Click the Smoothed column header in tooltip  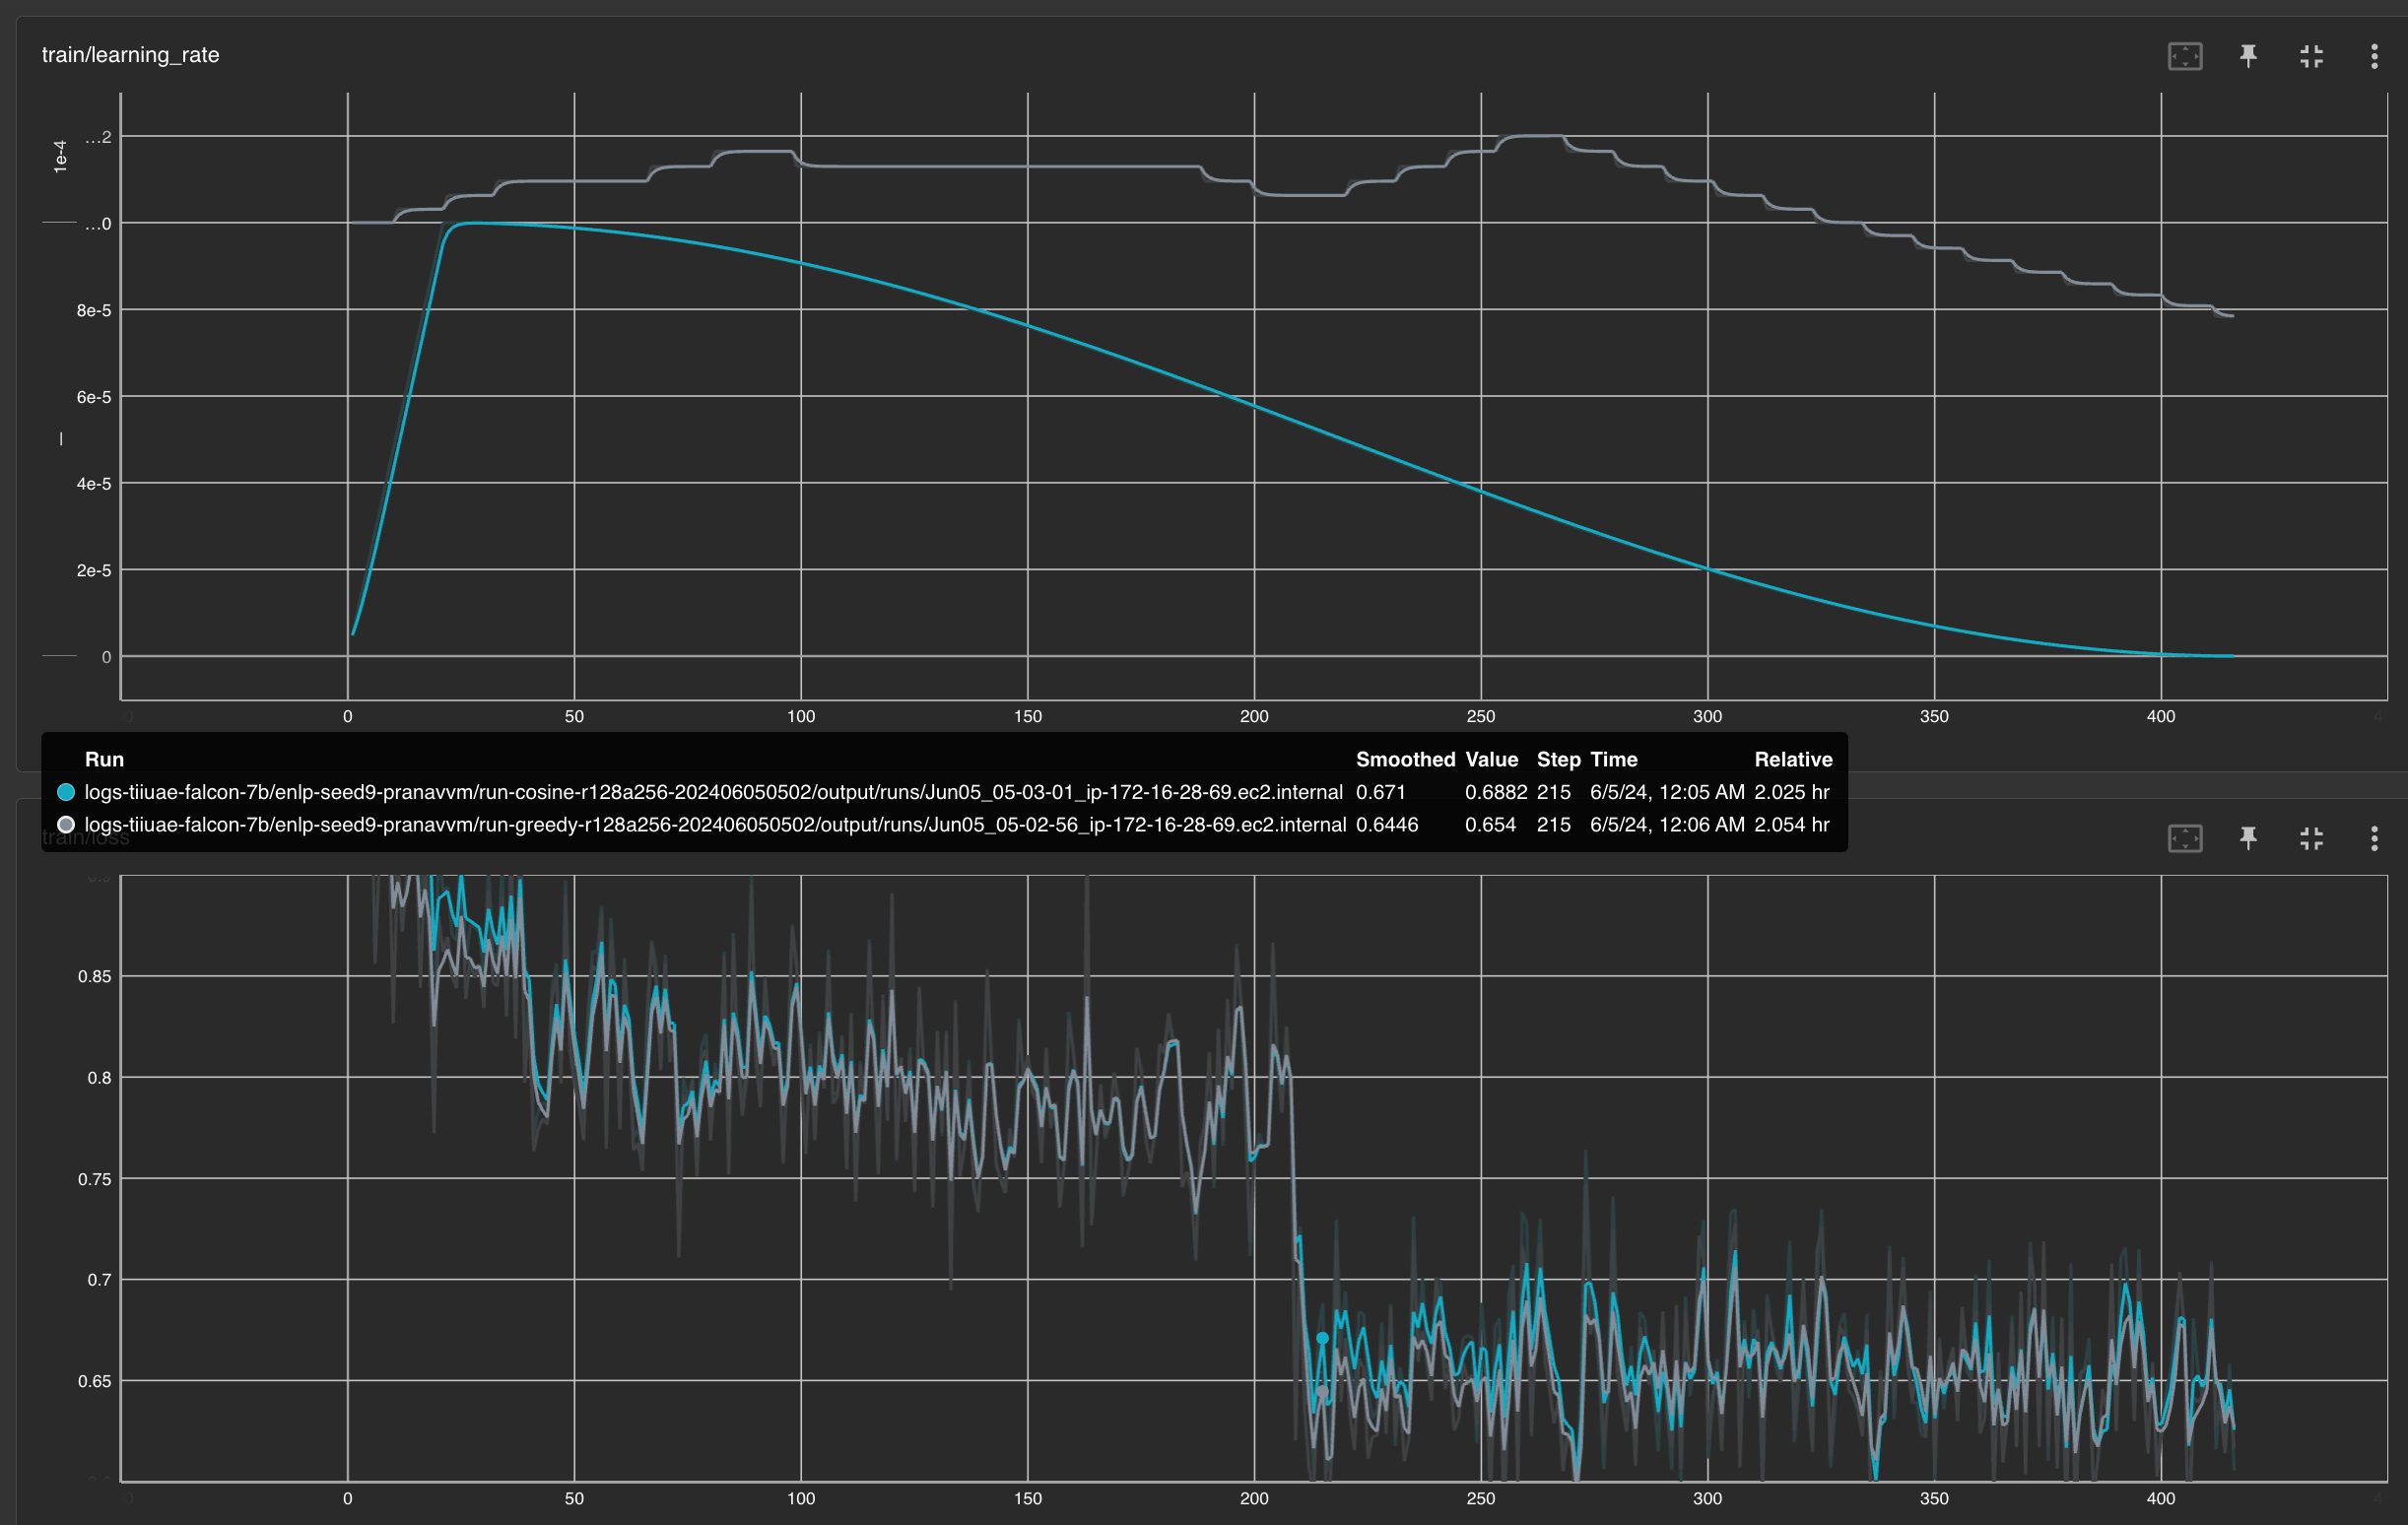(x=1405, y=759)
